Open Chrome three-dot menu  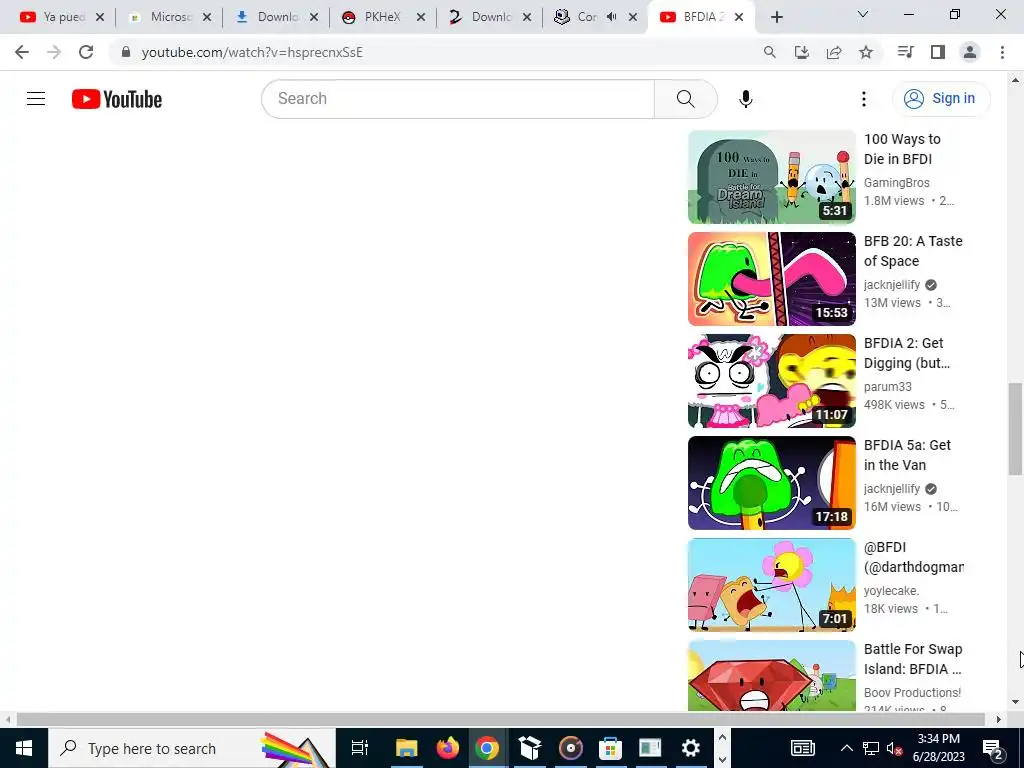click(1002, 52)
